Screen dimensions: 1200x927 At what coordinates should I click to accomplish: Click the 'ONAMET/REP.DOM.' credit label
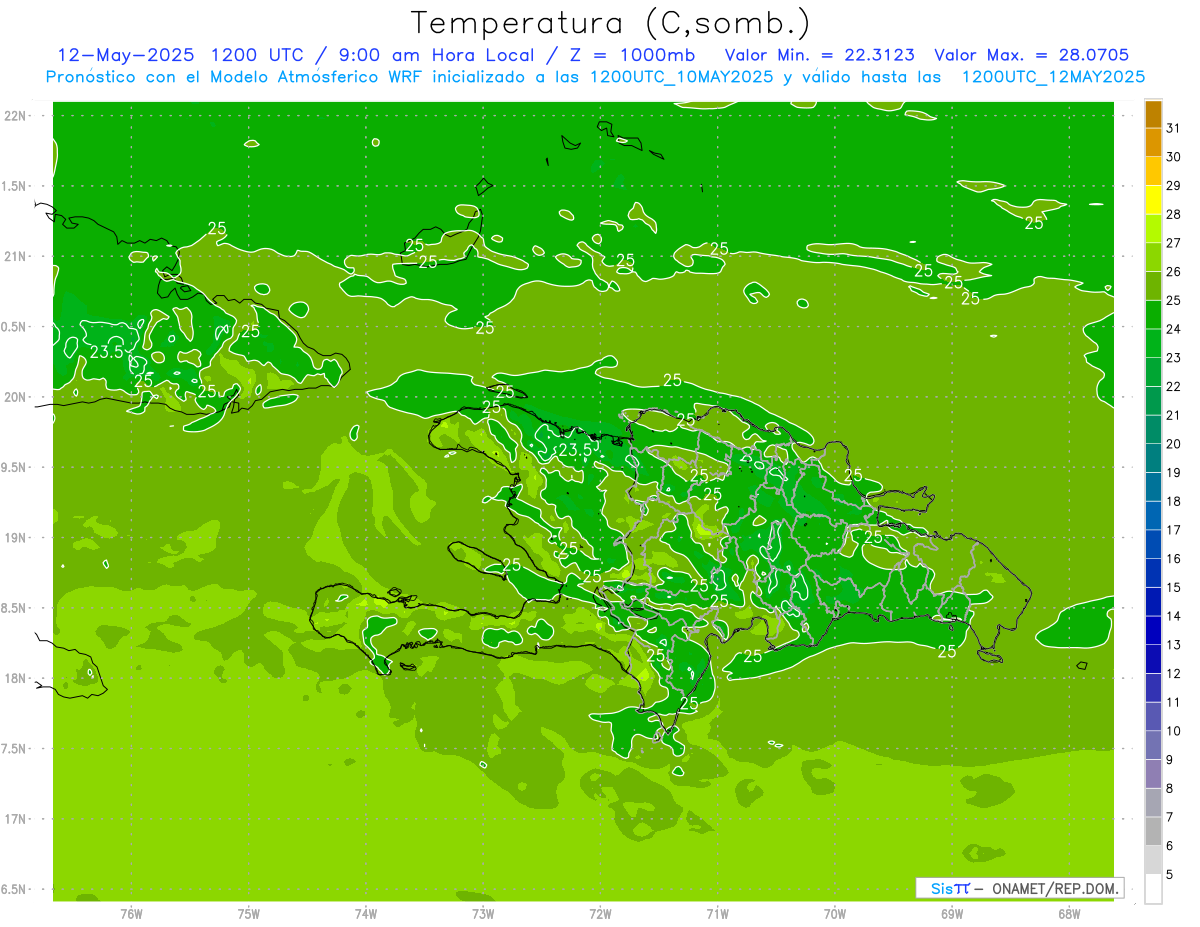[x=1056, y=888]
